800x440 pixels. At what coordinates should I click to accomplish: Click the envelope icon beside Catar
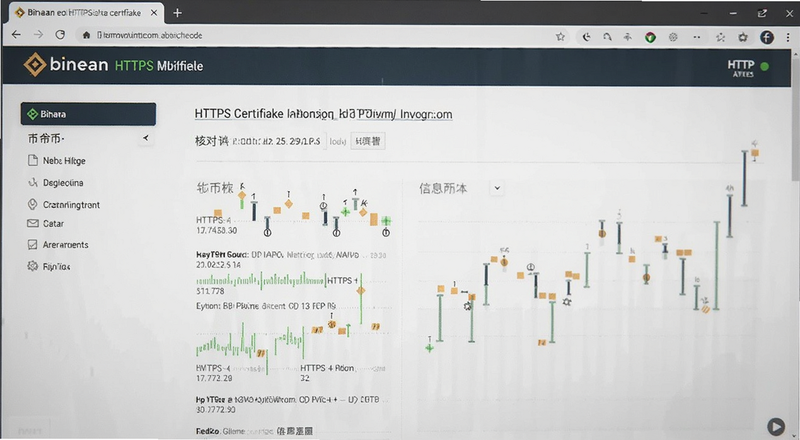pyautogui.click(x=33, y=223)
